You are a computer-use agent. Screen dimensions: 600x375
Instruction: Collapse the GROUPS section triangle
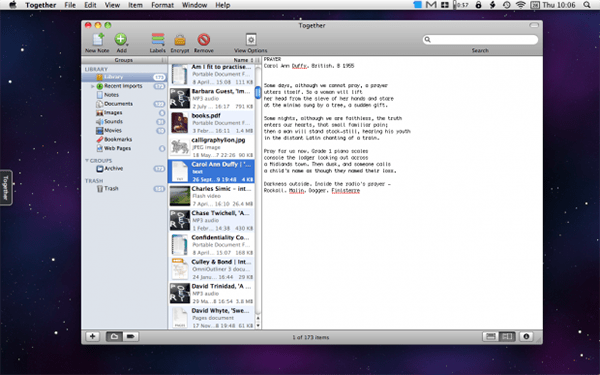click(x=87, y=161)
